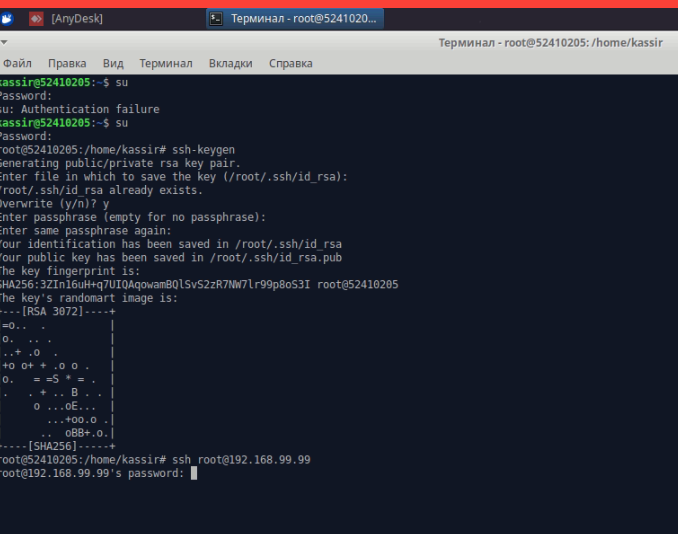The width and height of the screenshot is (678, 534).
Task: Click the 'Enter passphrase (empty for no passphrase):' line
Action: click(x=133, y=217)
